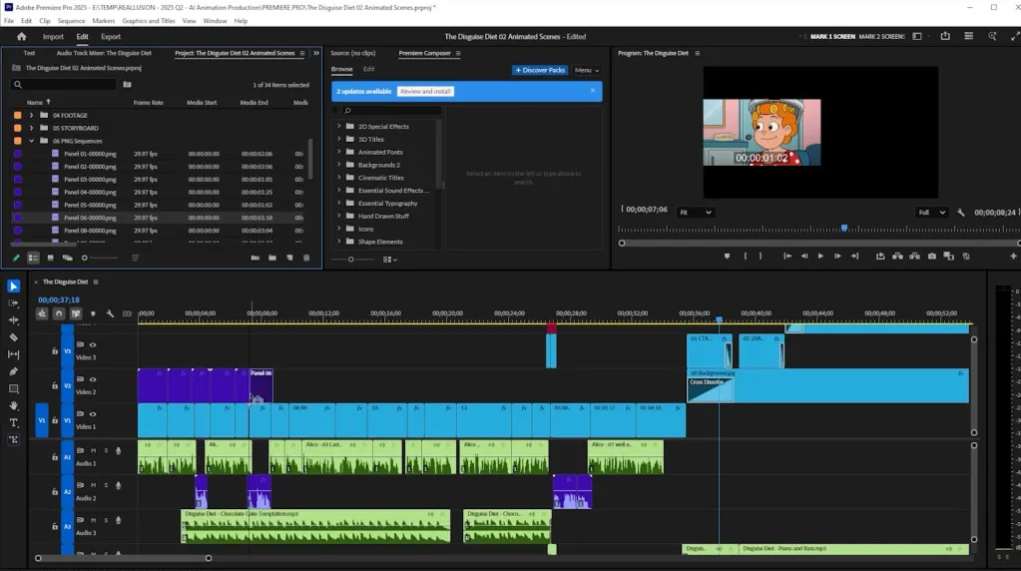Open Program monitor settings wrench
The image size is (1021, 571).
(961, 212)
